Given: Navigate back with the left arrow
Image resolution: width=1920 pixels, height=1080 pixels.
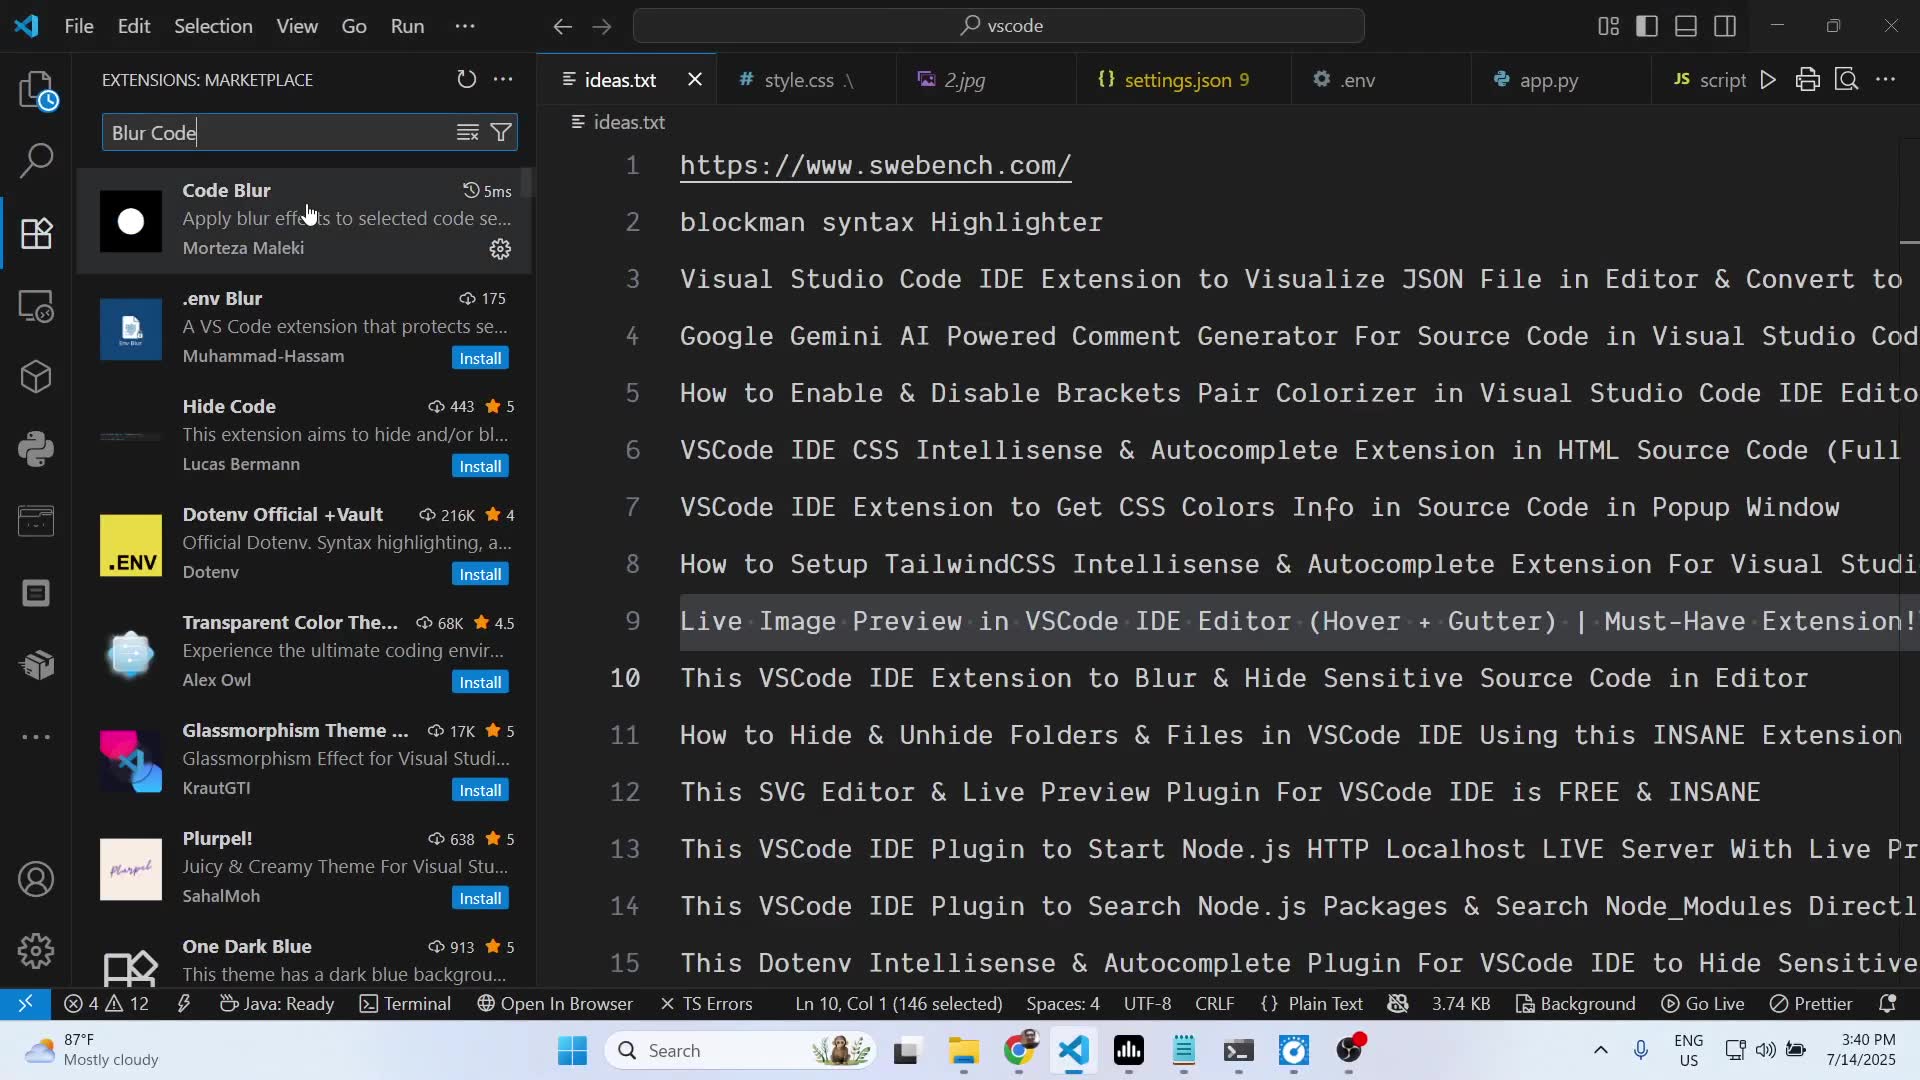Looking at the screenshot, I should tap(563, 26).
